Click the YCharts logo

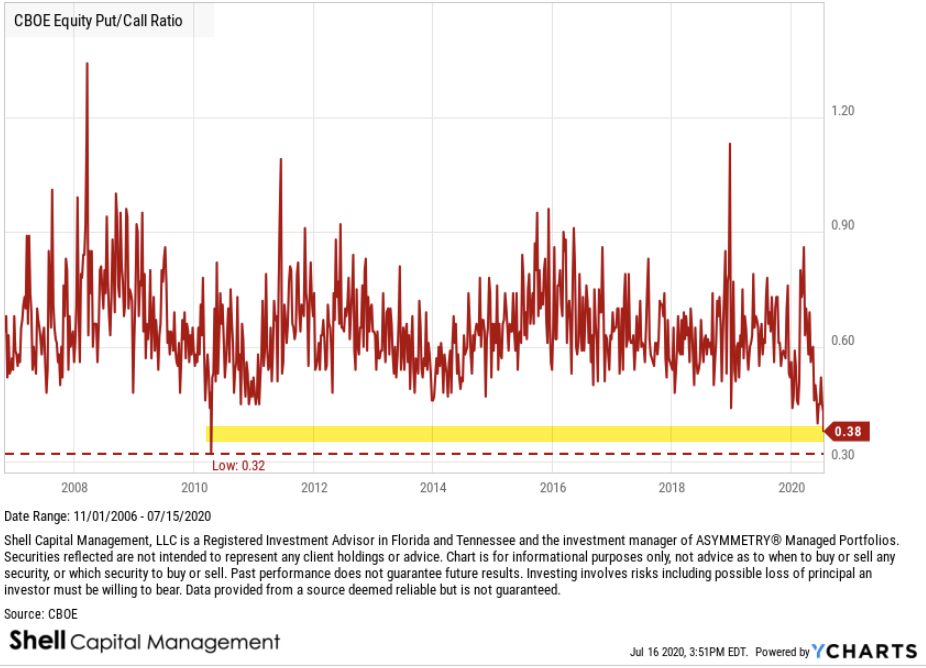[x=864, y=651]
